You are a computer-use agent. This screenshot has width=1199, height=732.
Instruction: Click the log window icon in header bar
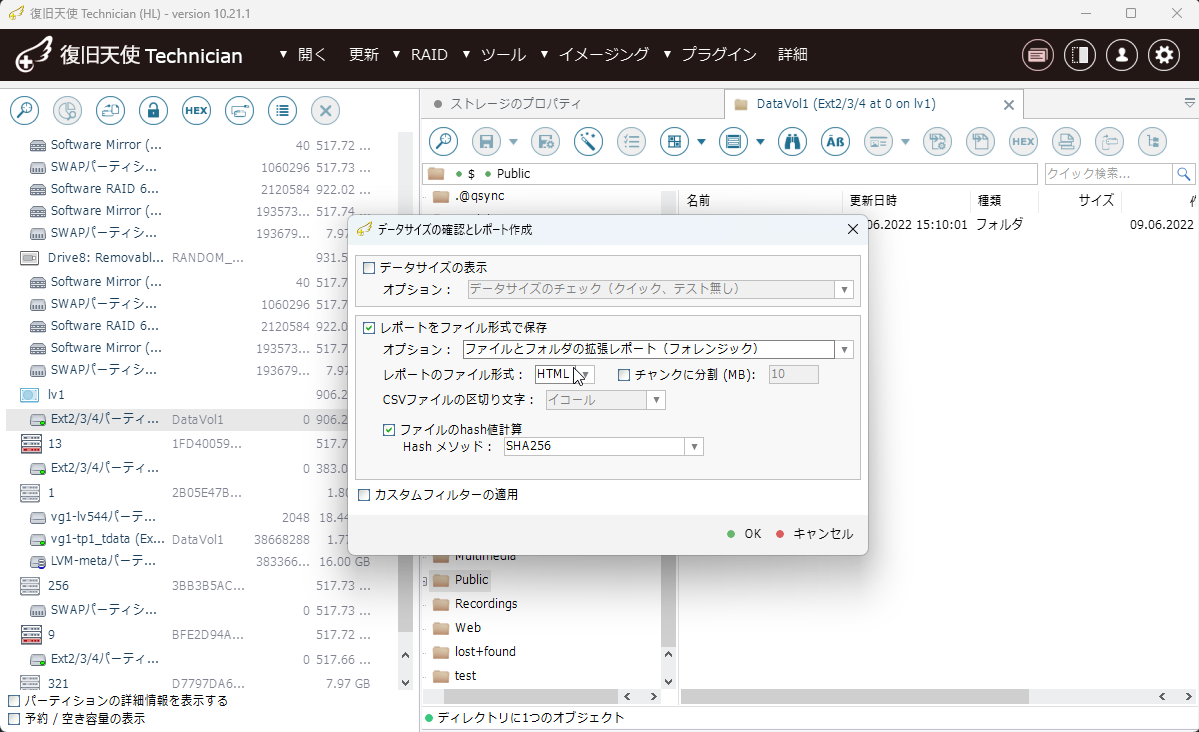pos(1038,55)
